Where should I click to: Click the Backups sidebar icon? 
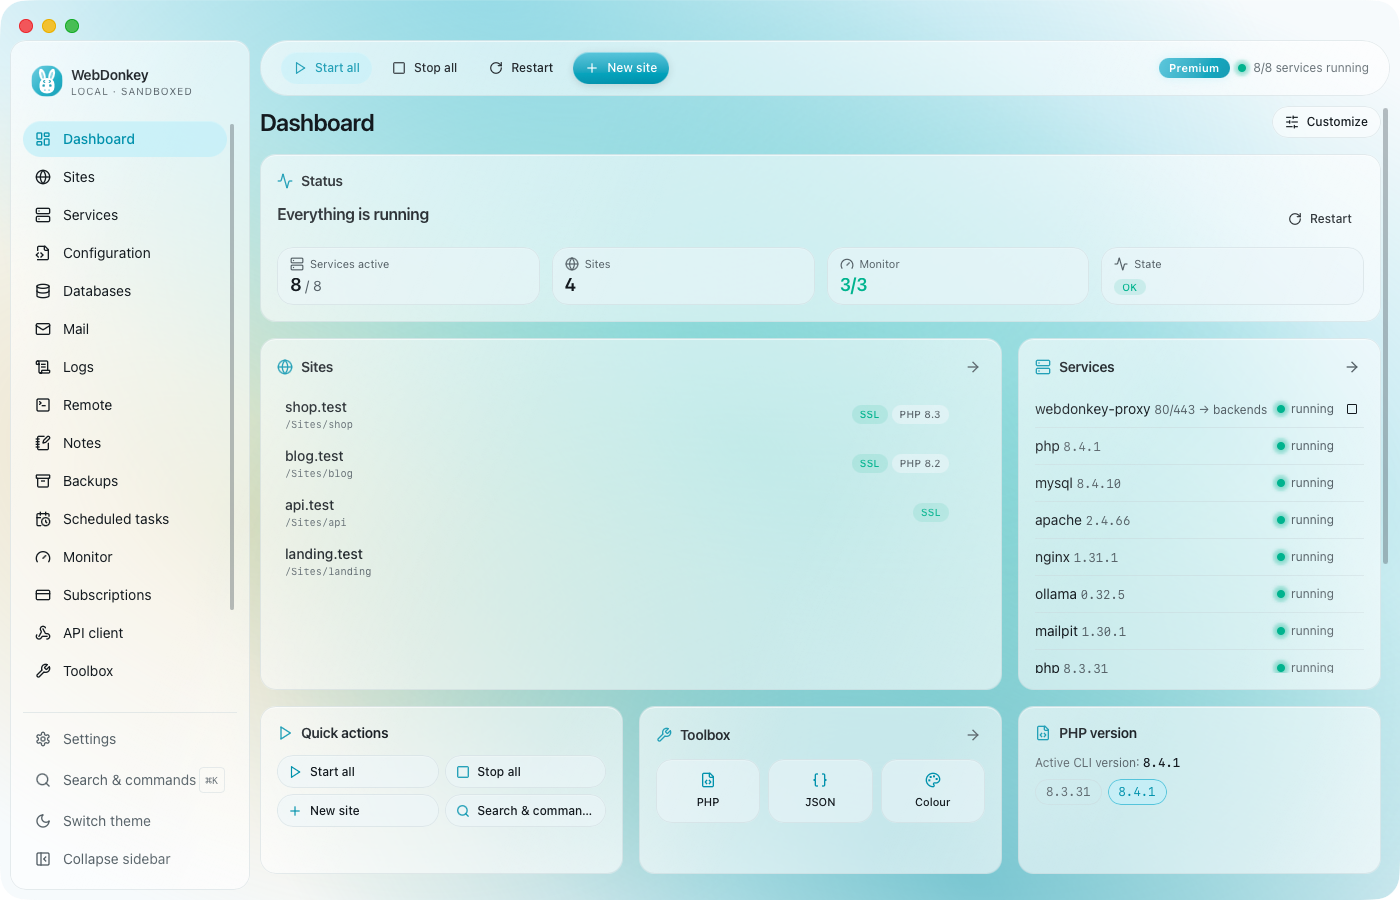43,481
